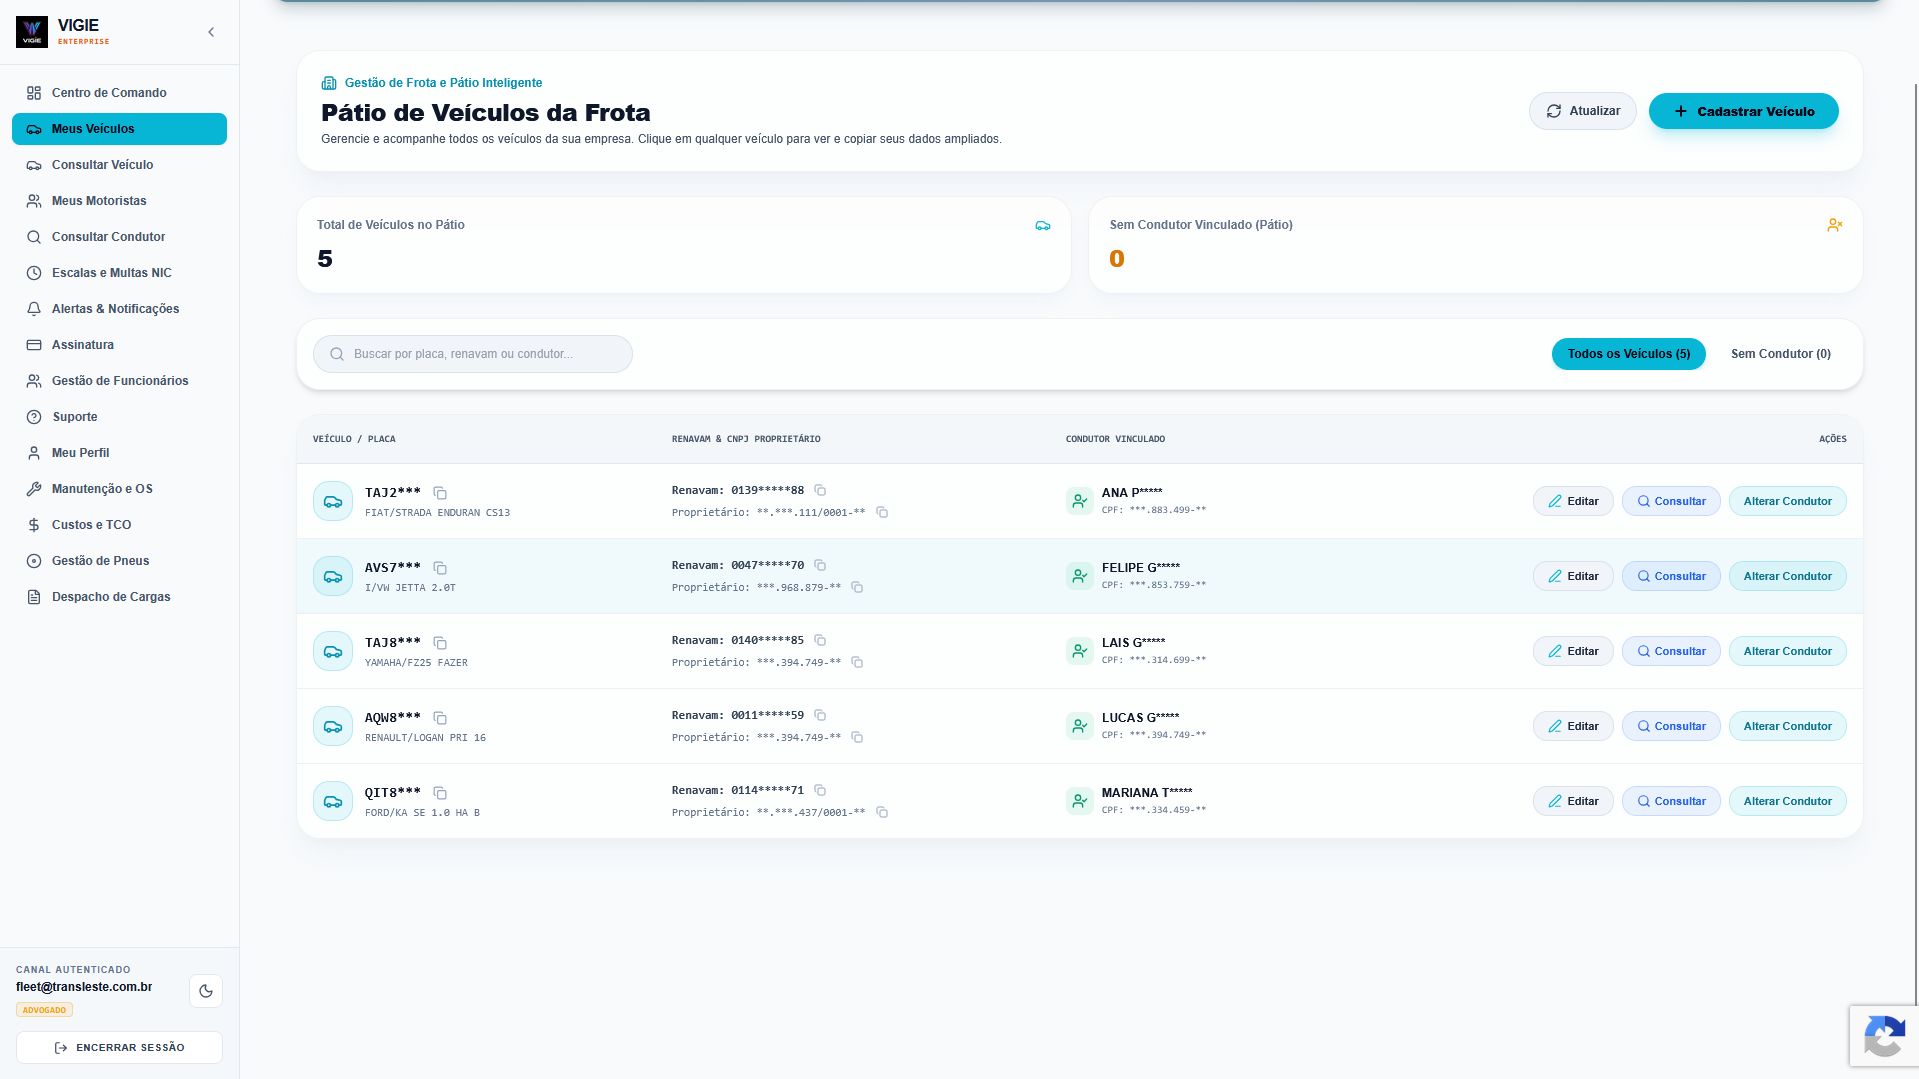Switch to the Sem Condutor (0) filter tab

[x=1780, y=354]
